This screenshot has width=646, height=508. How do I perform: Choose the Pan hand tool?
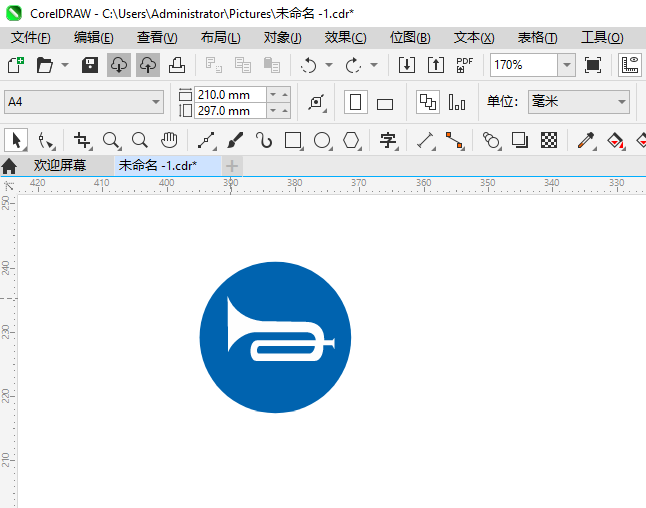pos(169,140)
